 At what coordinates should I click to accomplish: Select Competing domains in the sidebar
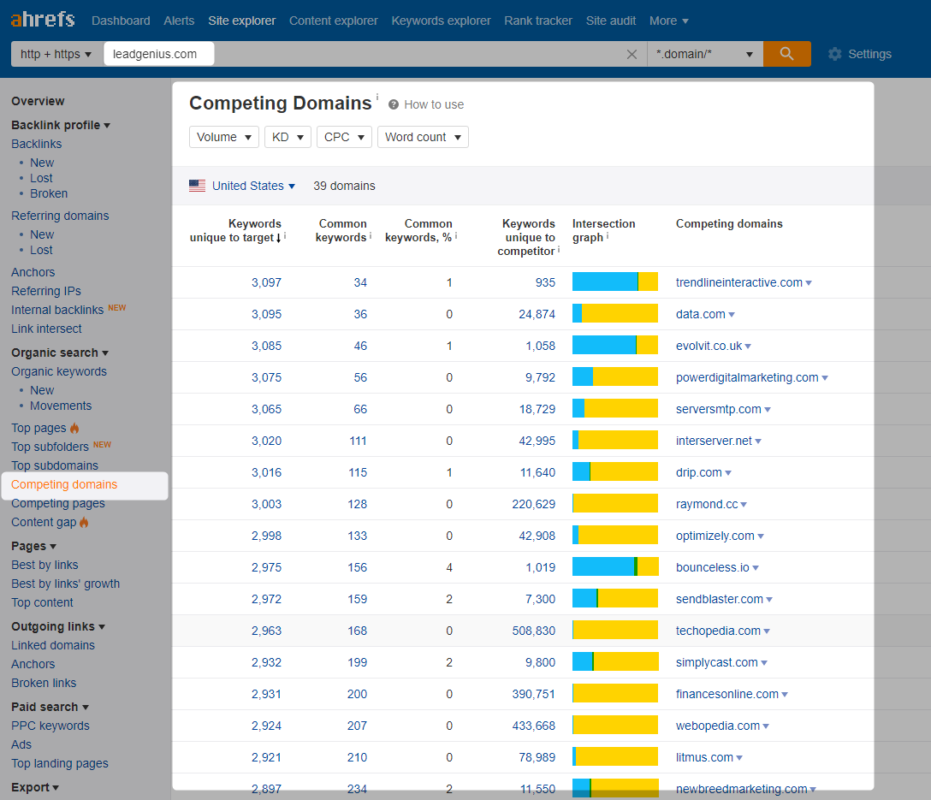pos(64,485)
